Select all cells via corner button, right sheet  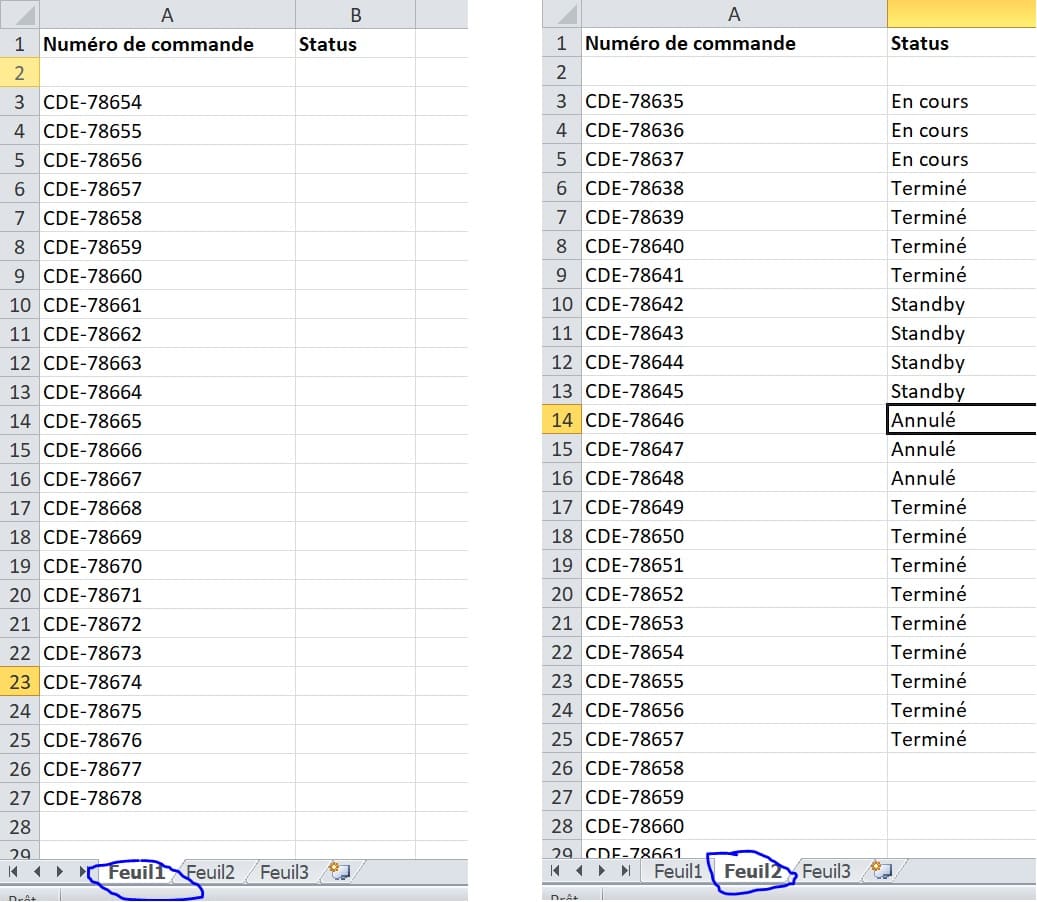point(561,14)
